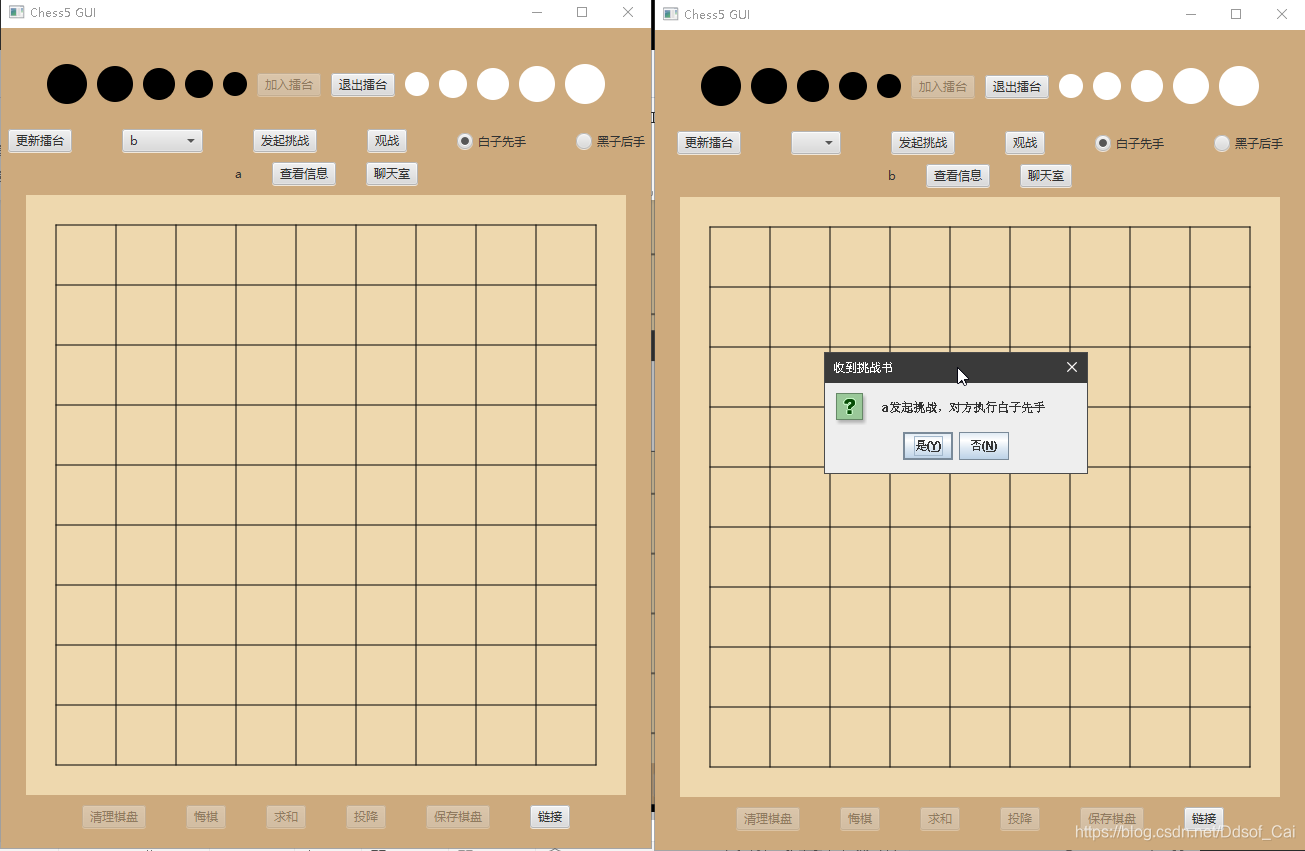Viewport: 1305px width, 851px height.
Task: Click largest black piece in left window
Action: coord(67,84)
